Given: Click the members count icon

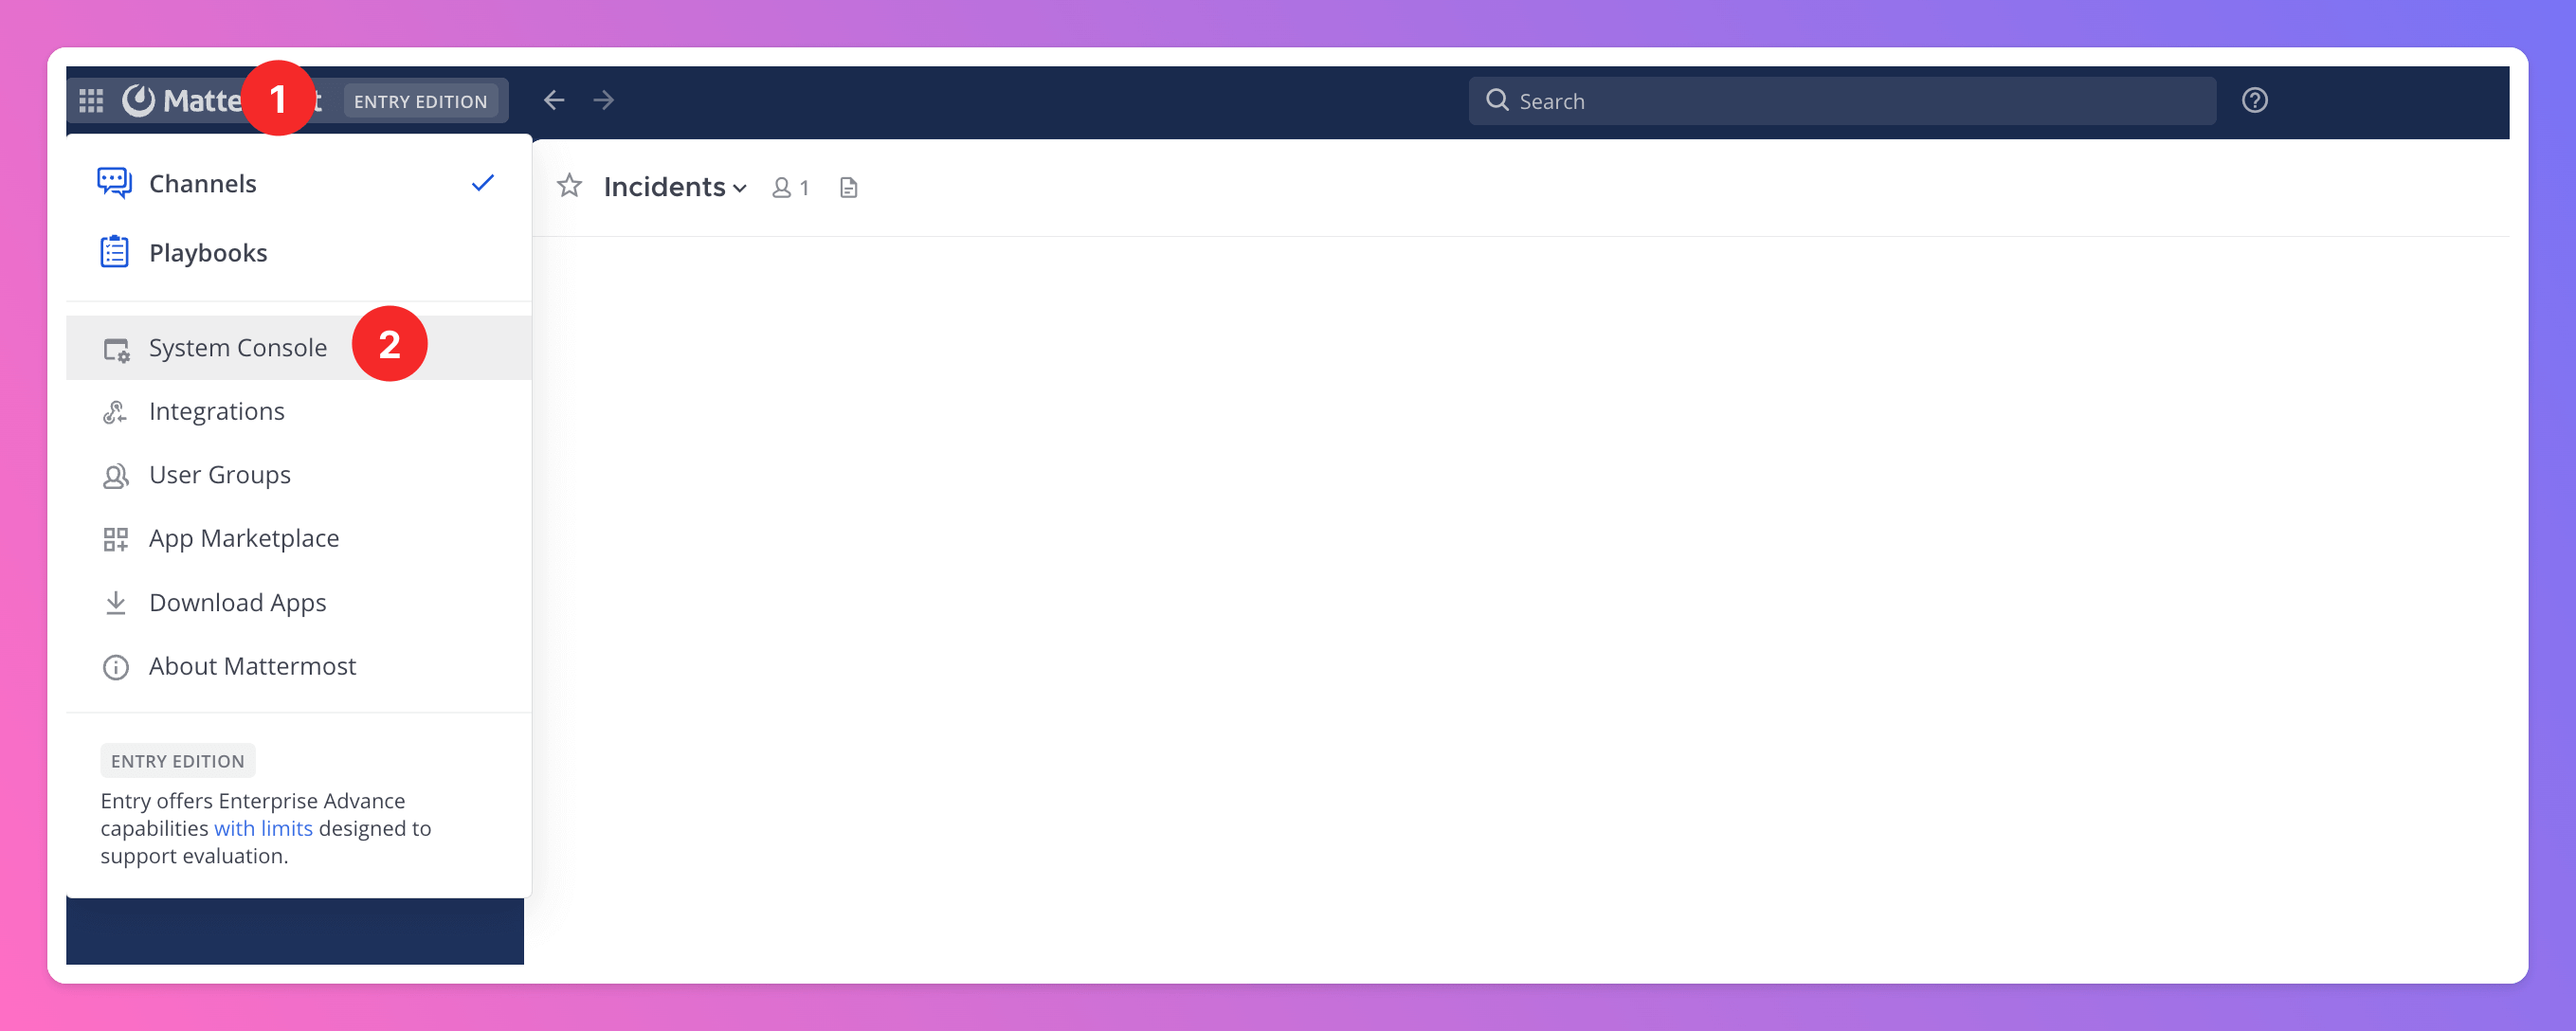Looking at the screenshot, I should click(790, 188).
